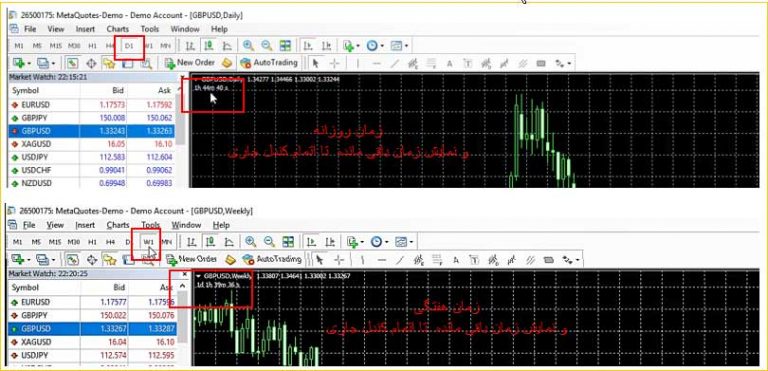This screenshot has height=371, width=768.
Task: Select XAGUSD row in the Daily window Market Watch
Action: pos(92,144)
